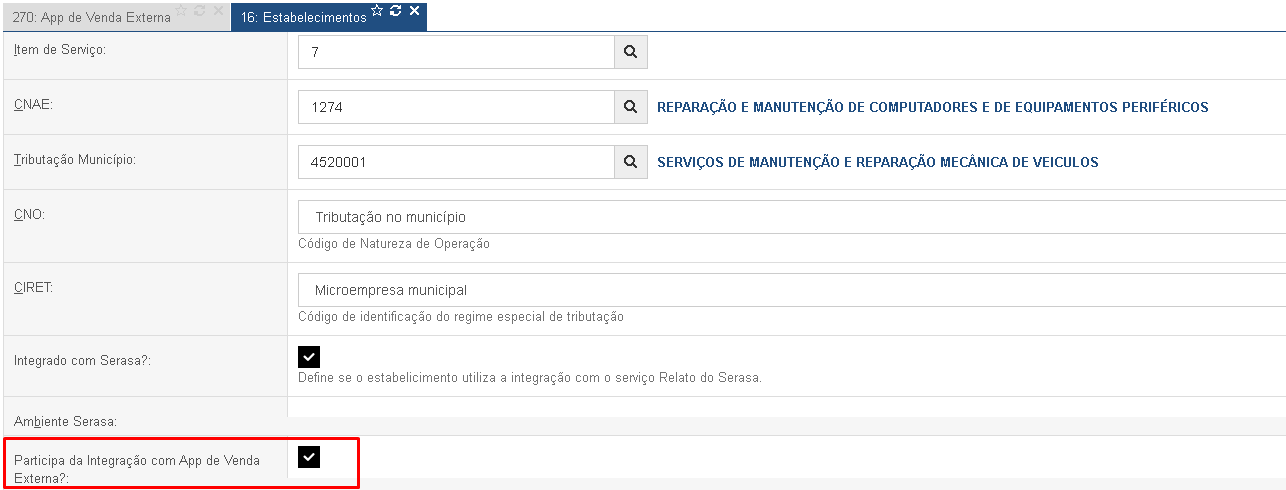Close the App de Venda Externa tab
This screenshot has height=490, width=1286.
click(x=218, y=10)
